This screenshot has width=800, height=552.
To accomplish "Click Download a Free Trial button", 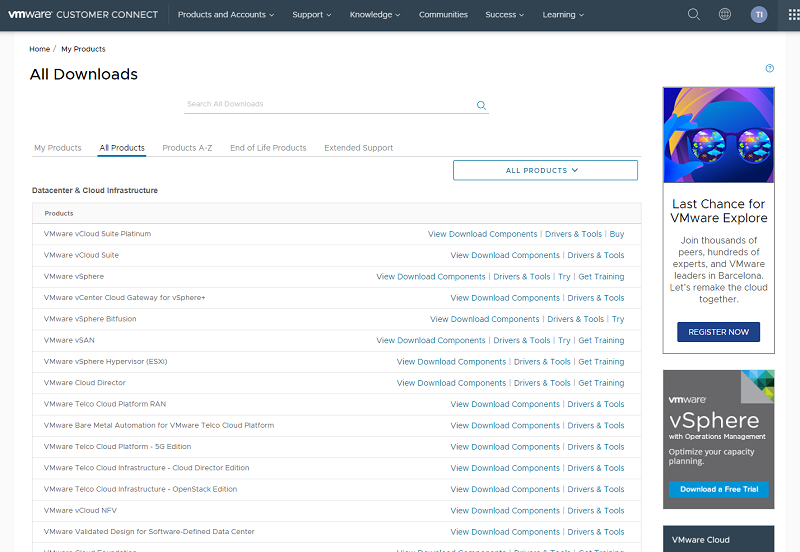I will 718,489.
